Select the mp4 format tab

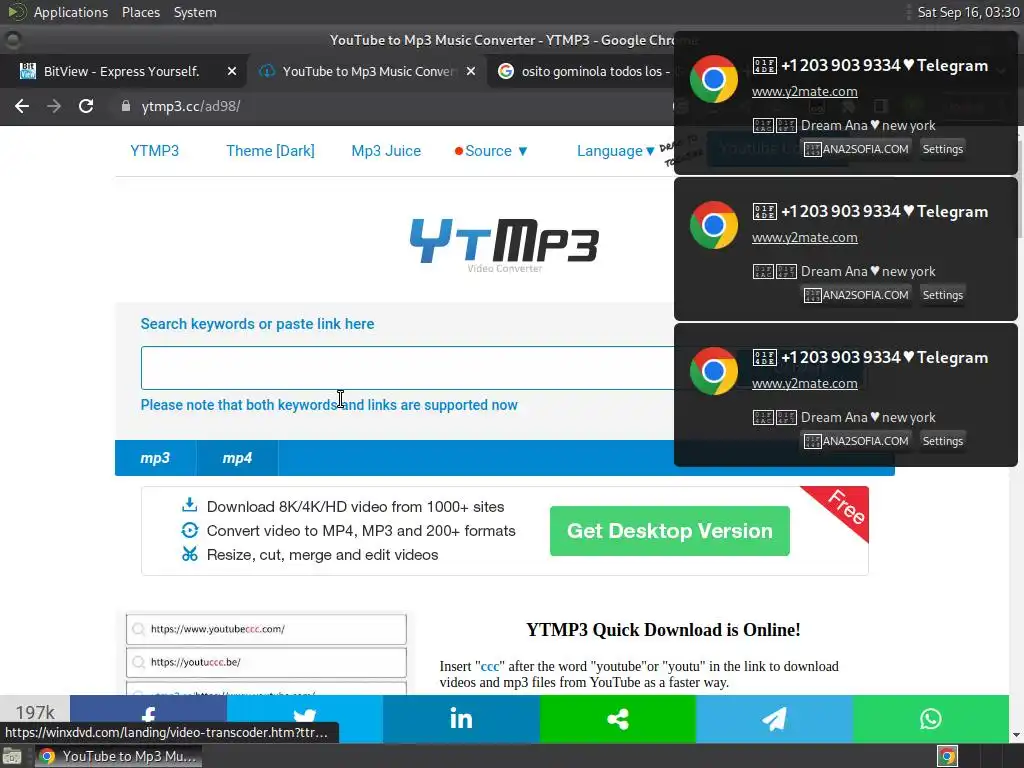click(x=237, y=458)
